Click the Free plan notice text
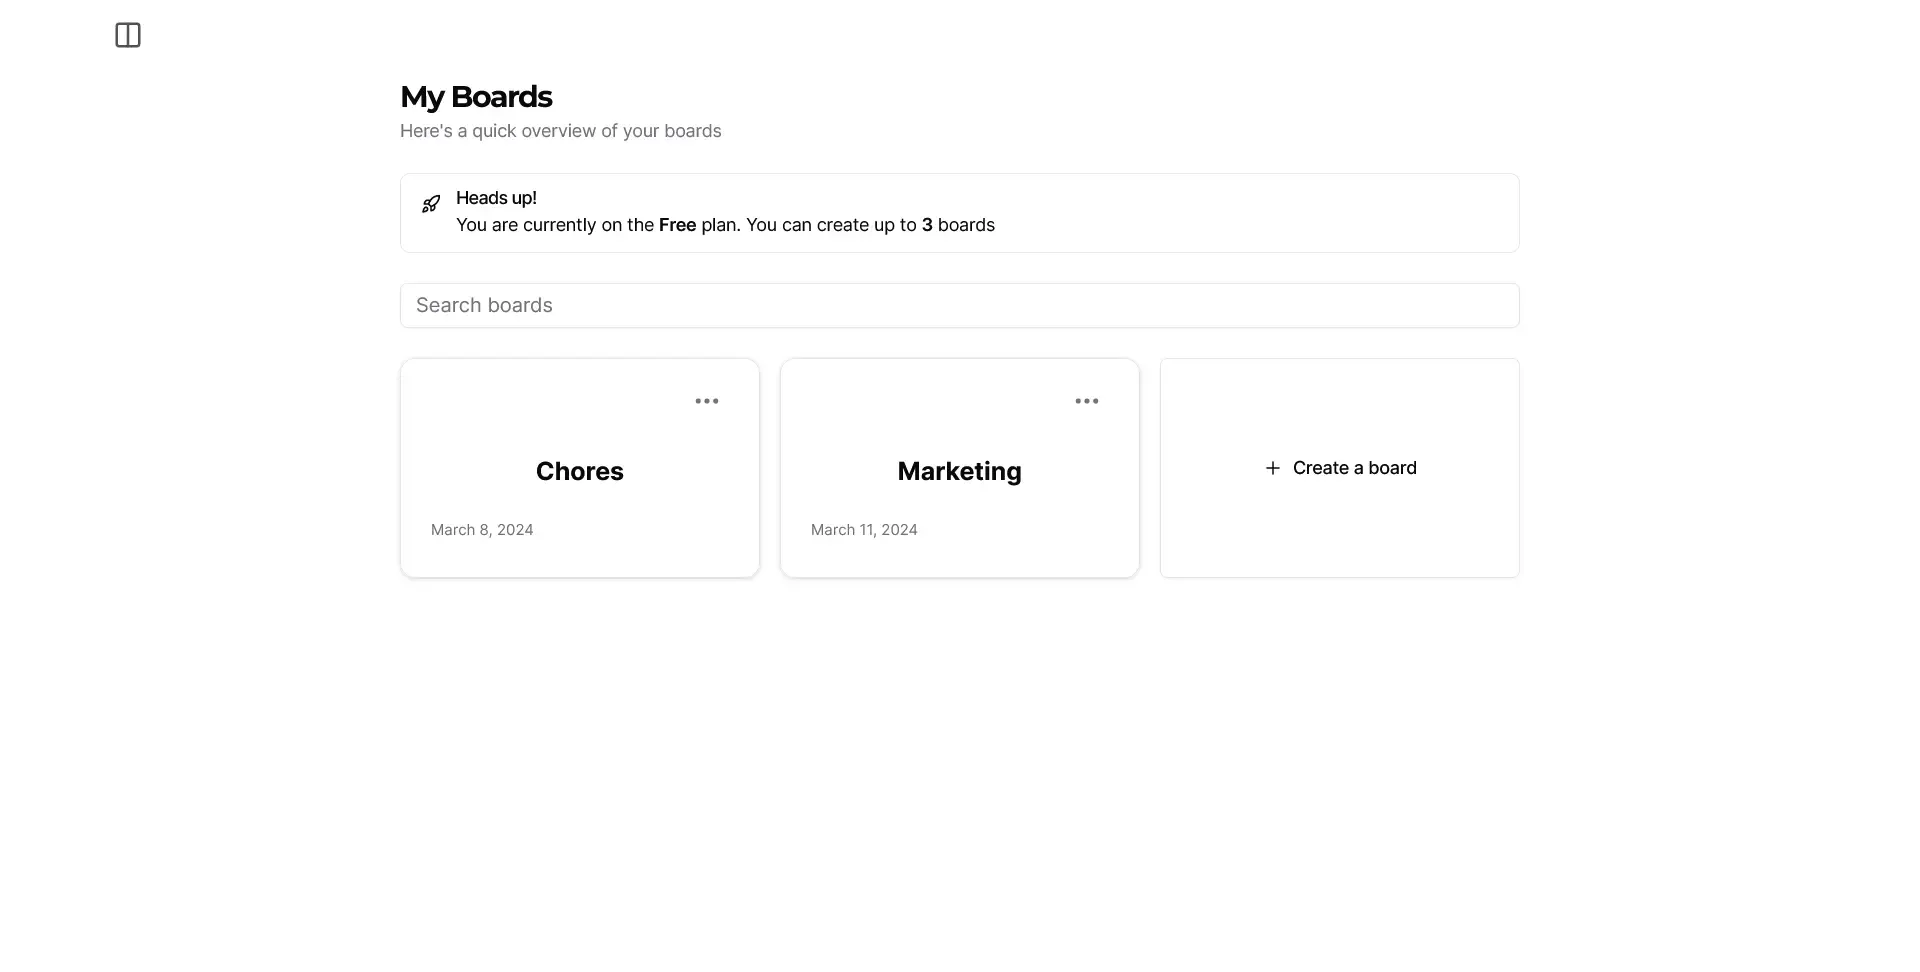This screenshot has width=1920, height=972. [725, 225]
